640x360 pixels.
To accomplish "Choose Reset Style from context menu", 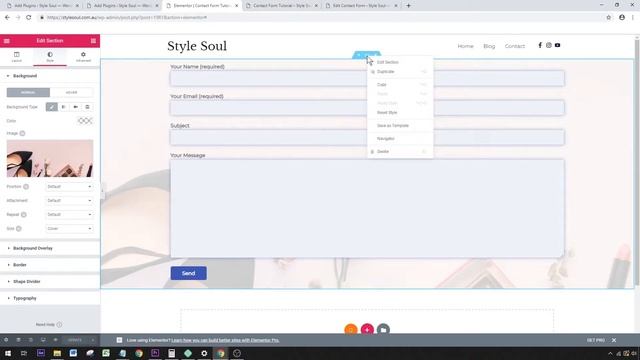I will (400, 112).
